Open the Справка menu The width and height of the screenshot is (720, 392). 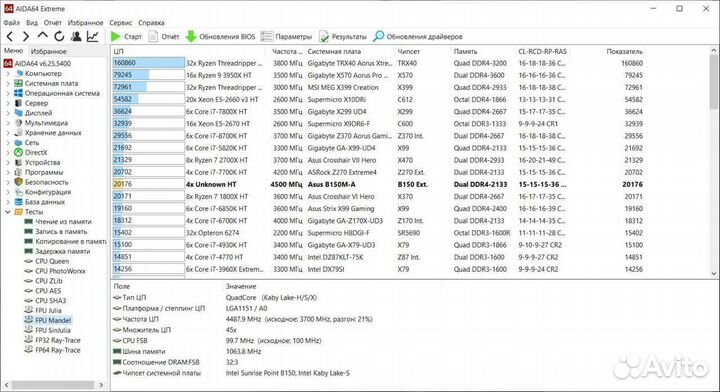point(151,22)
